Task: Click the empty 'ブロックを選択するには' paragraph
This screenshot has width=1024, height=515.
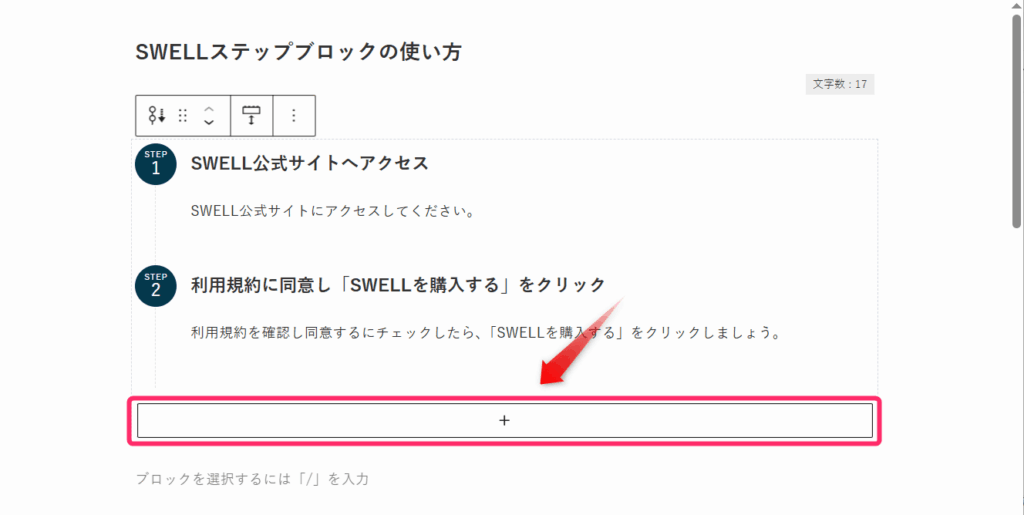Action: coord(252,479)
